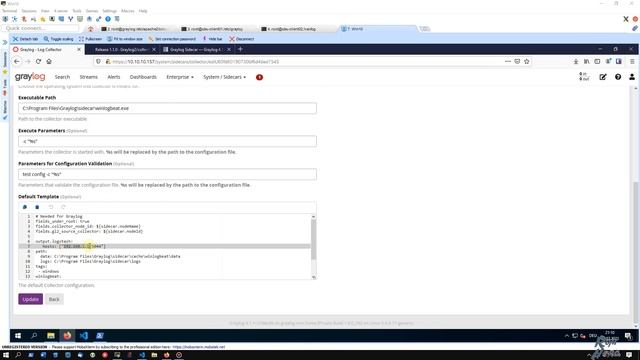
Task: Open remote taskbar search
Action: [34, 336]
